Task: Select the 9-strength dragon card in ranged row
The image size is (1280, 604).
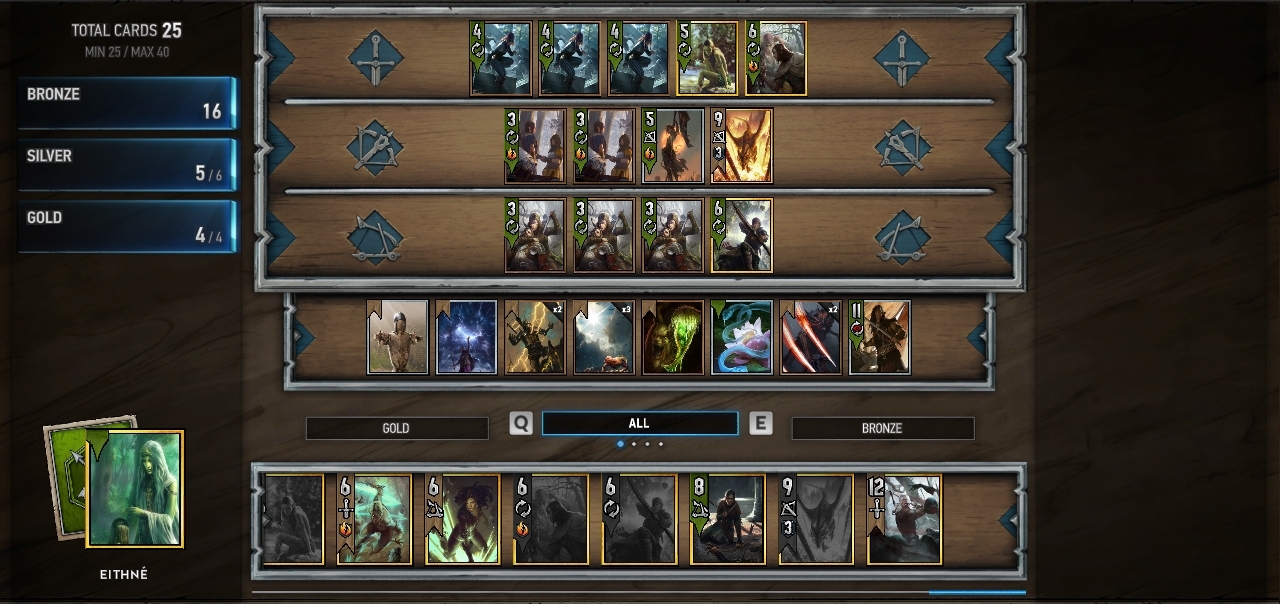Action: tap(741, 146)
